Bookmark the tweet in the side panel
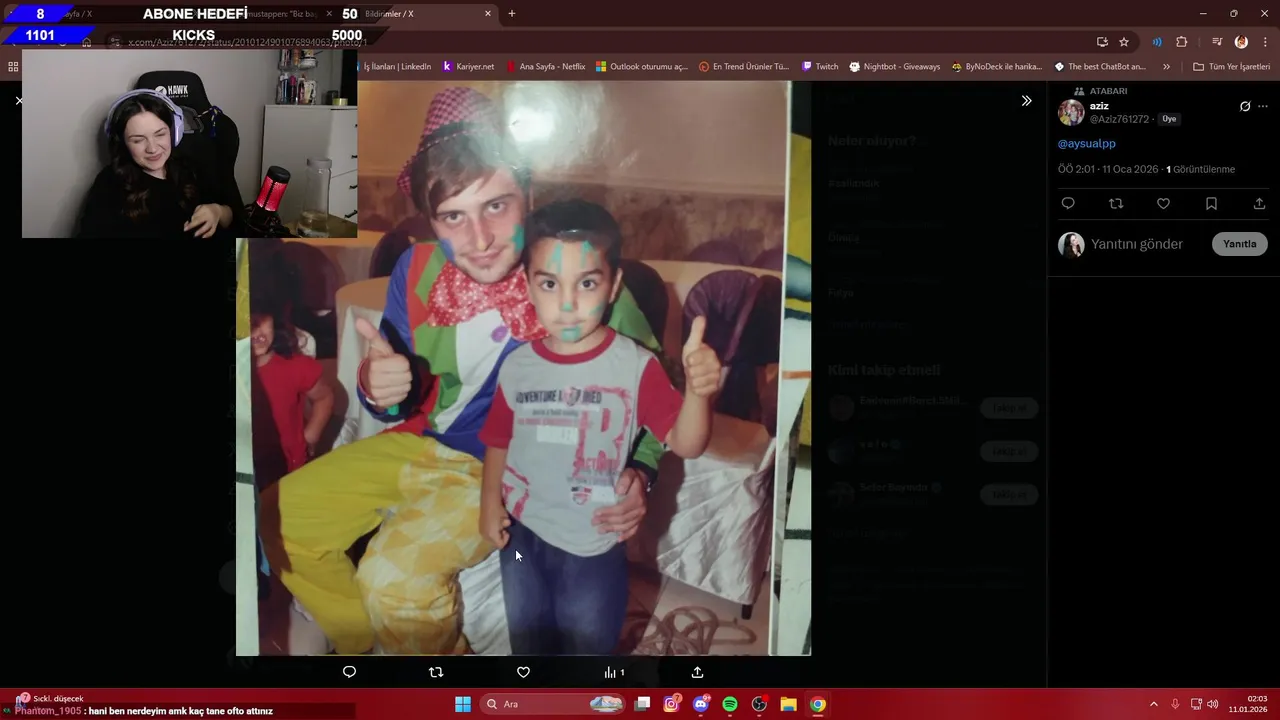The image size is (1280, 720). click(1211, 203)
